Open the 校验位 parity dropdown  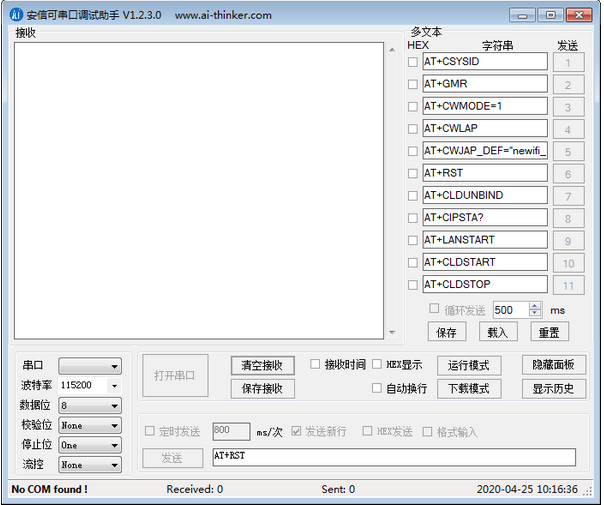[x=90, y=426]
